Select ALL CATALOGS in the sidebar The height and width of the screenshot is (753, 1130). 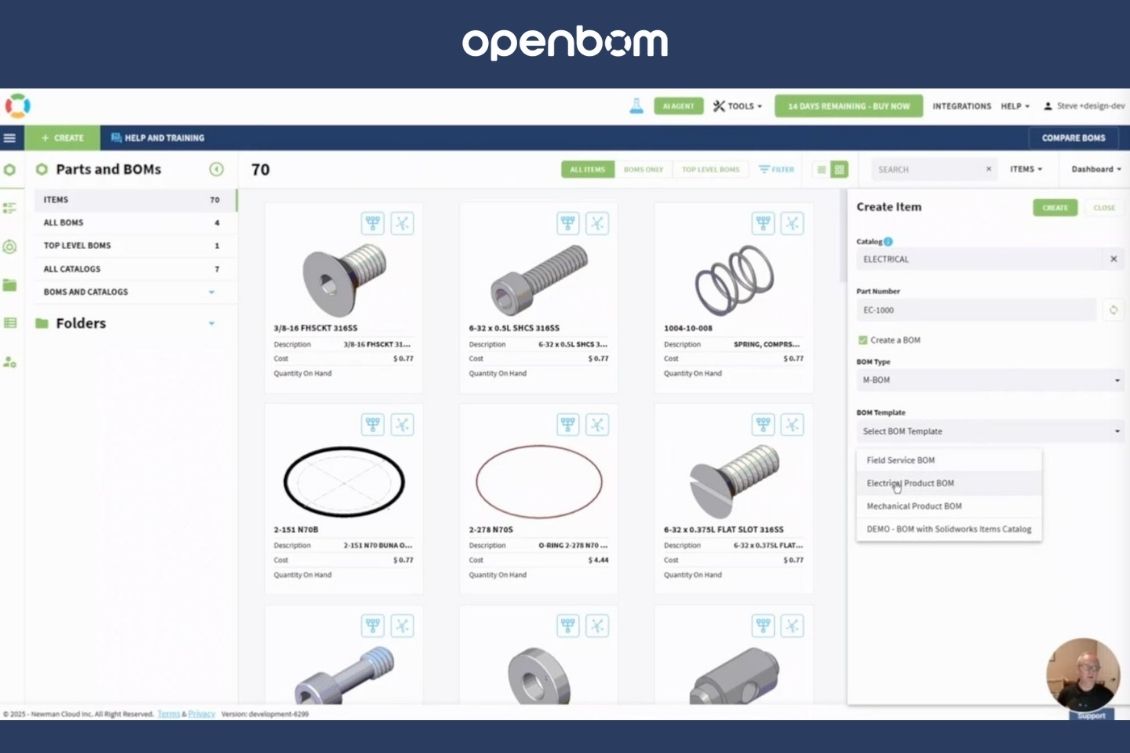click(135, 269)
